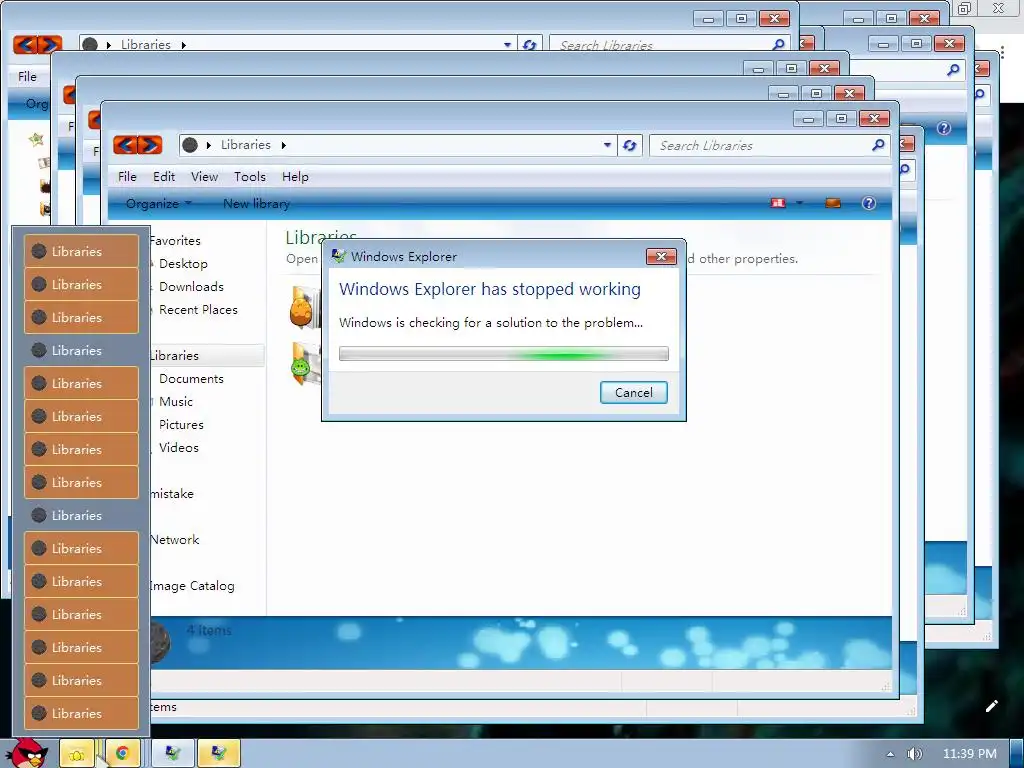1024x768 pixels.
Task: Expand the front address bar's history dropdown
Action: pos(607,145)
